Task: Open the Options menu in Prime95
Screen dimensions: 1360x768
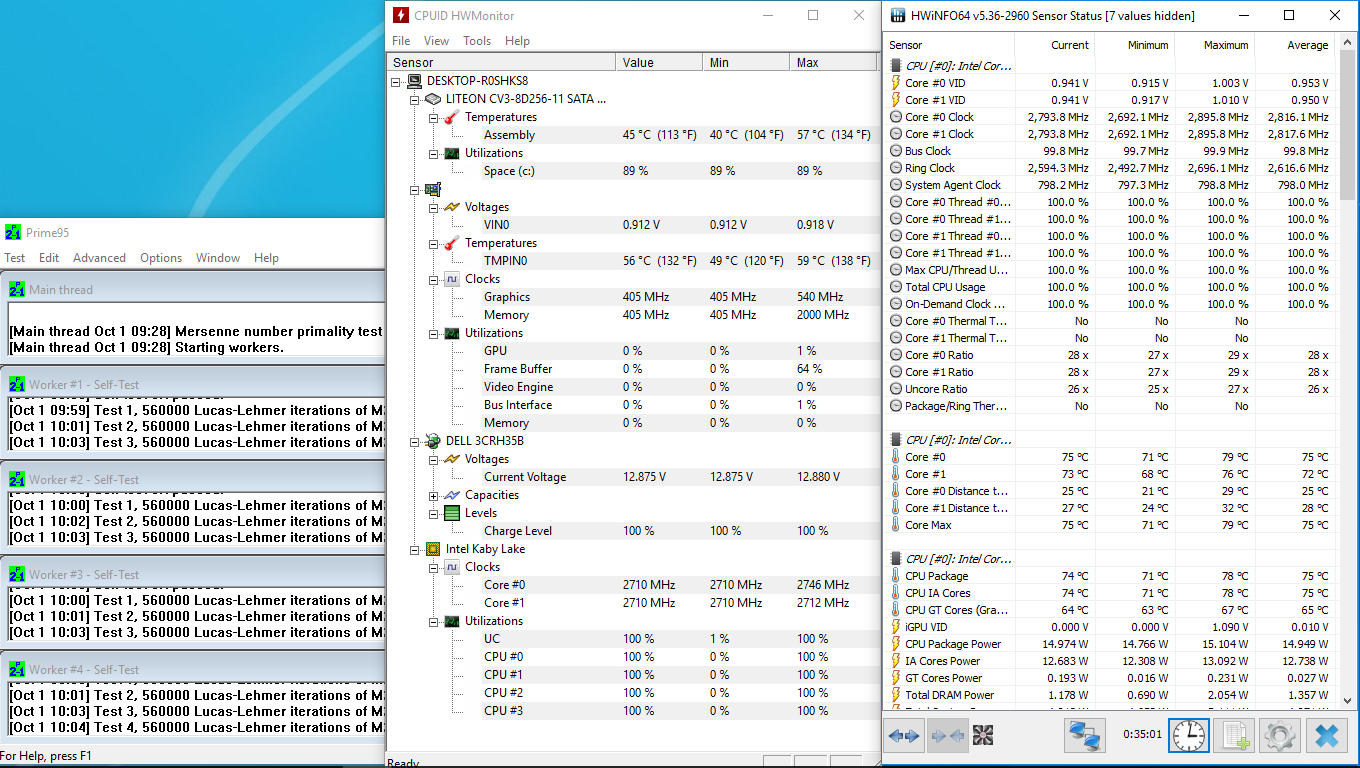Action: [x=161, y=258]
